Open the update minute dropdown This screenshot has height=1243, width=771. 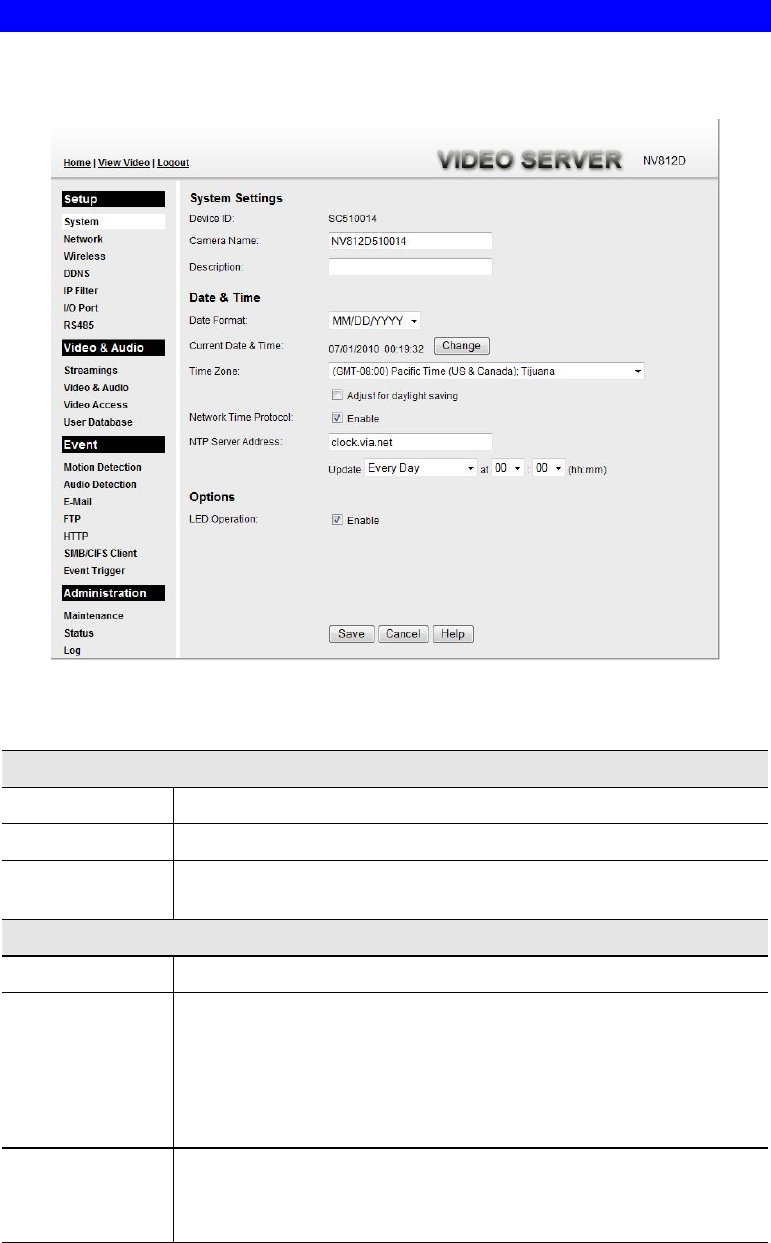pyautogui.click(x=551, y=468)
